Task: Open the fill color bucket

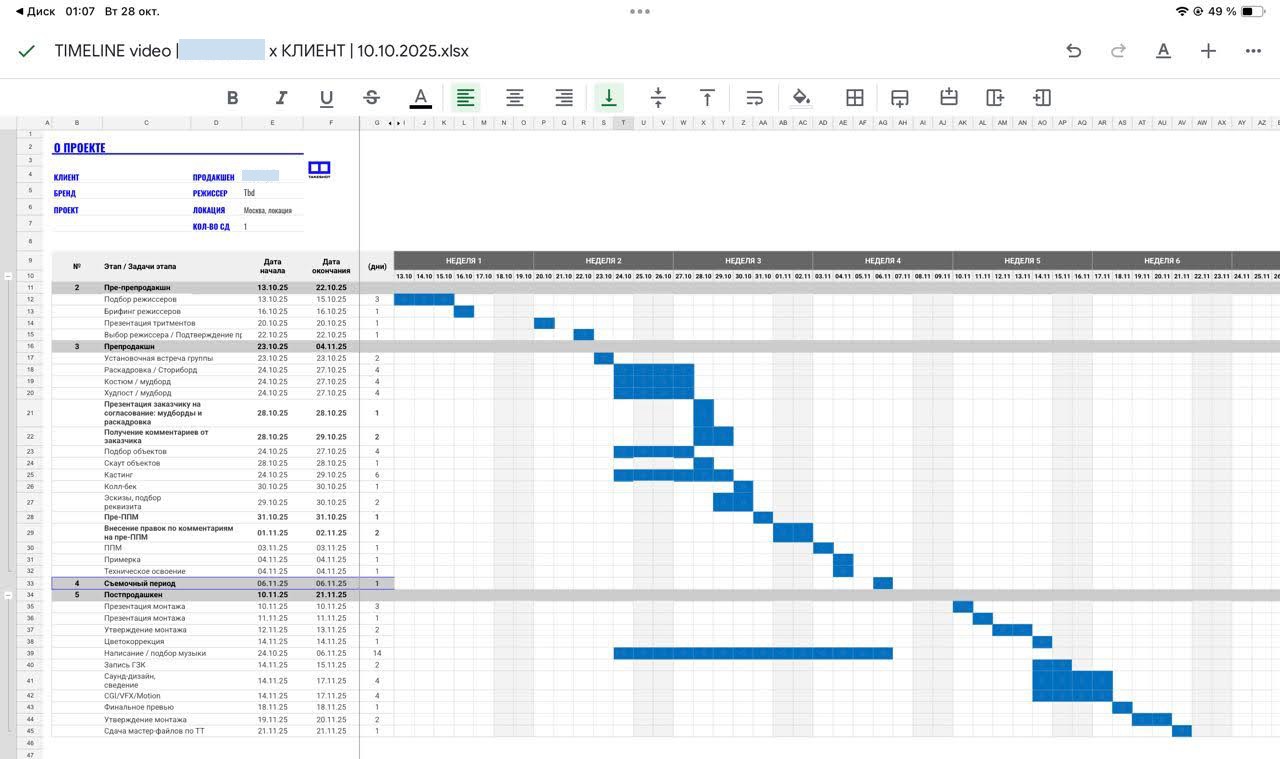Action: pos(801,98)
